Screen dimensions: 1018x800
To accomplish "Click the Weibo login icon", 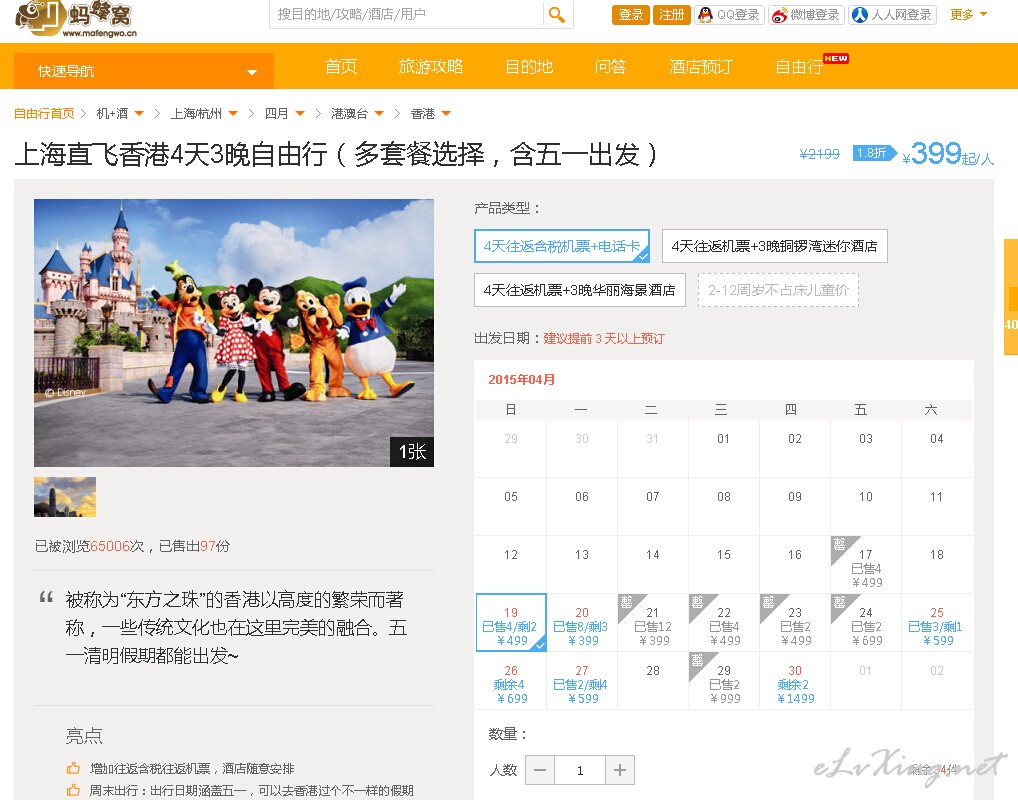I will point(779,14).
